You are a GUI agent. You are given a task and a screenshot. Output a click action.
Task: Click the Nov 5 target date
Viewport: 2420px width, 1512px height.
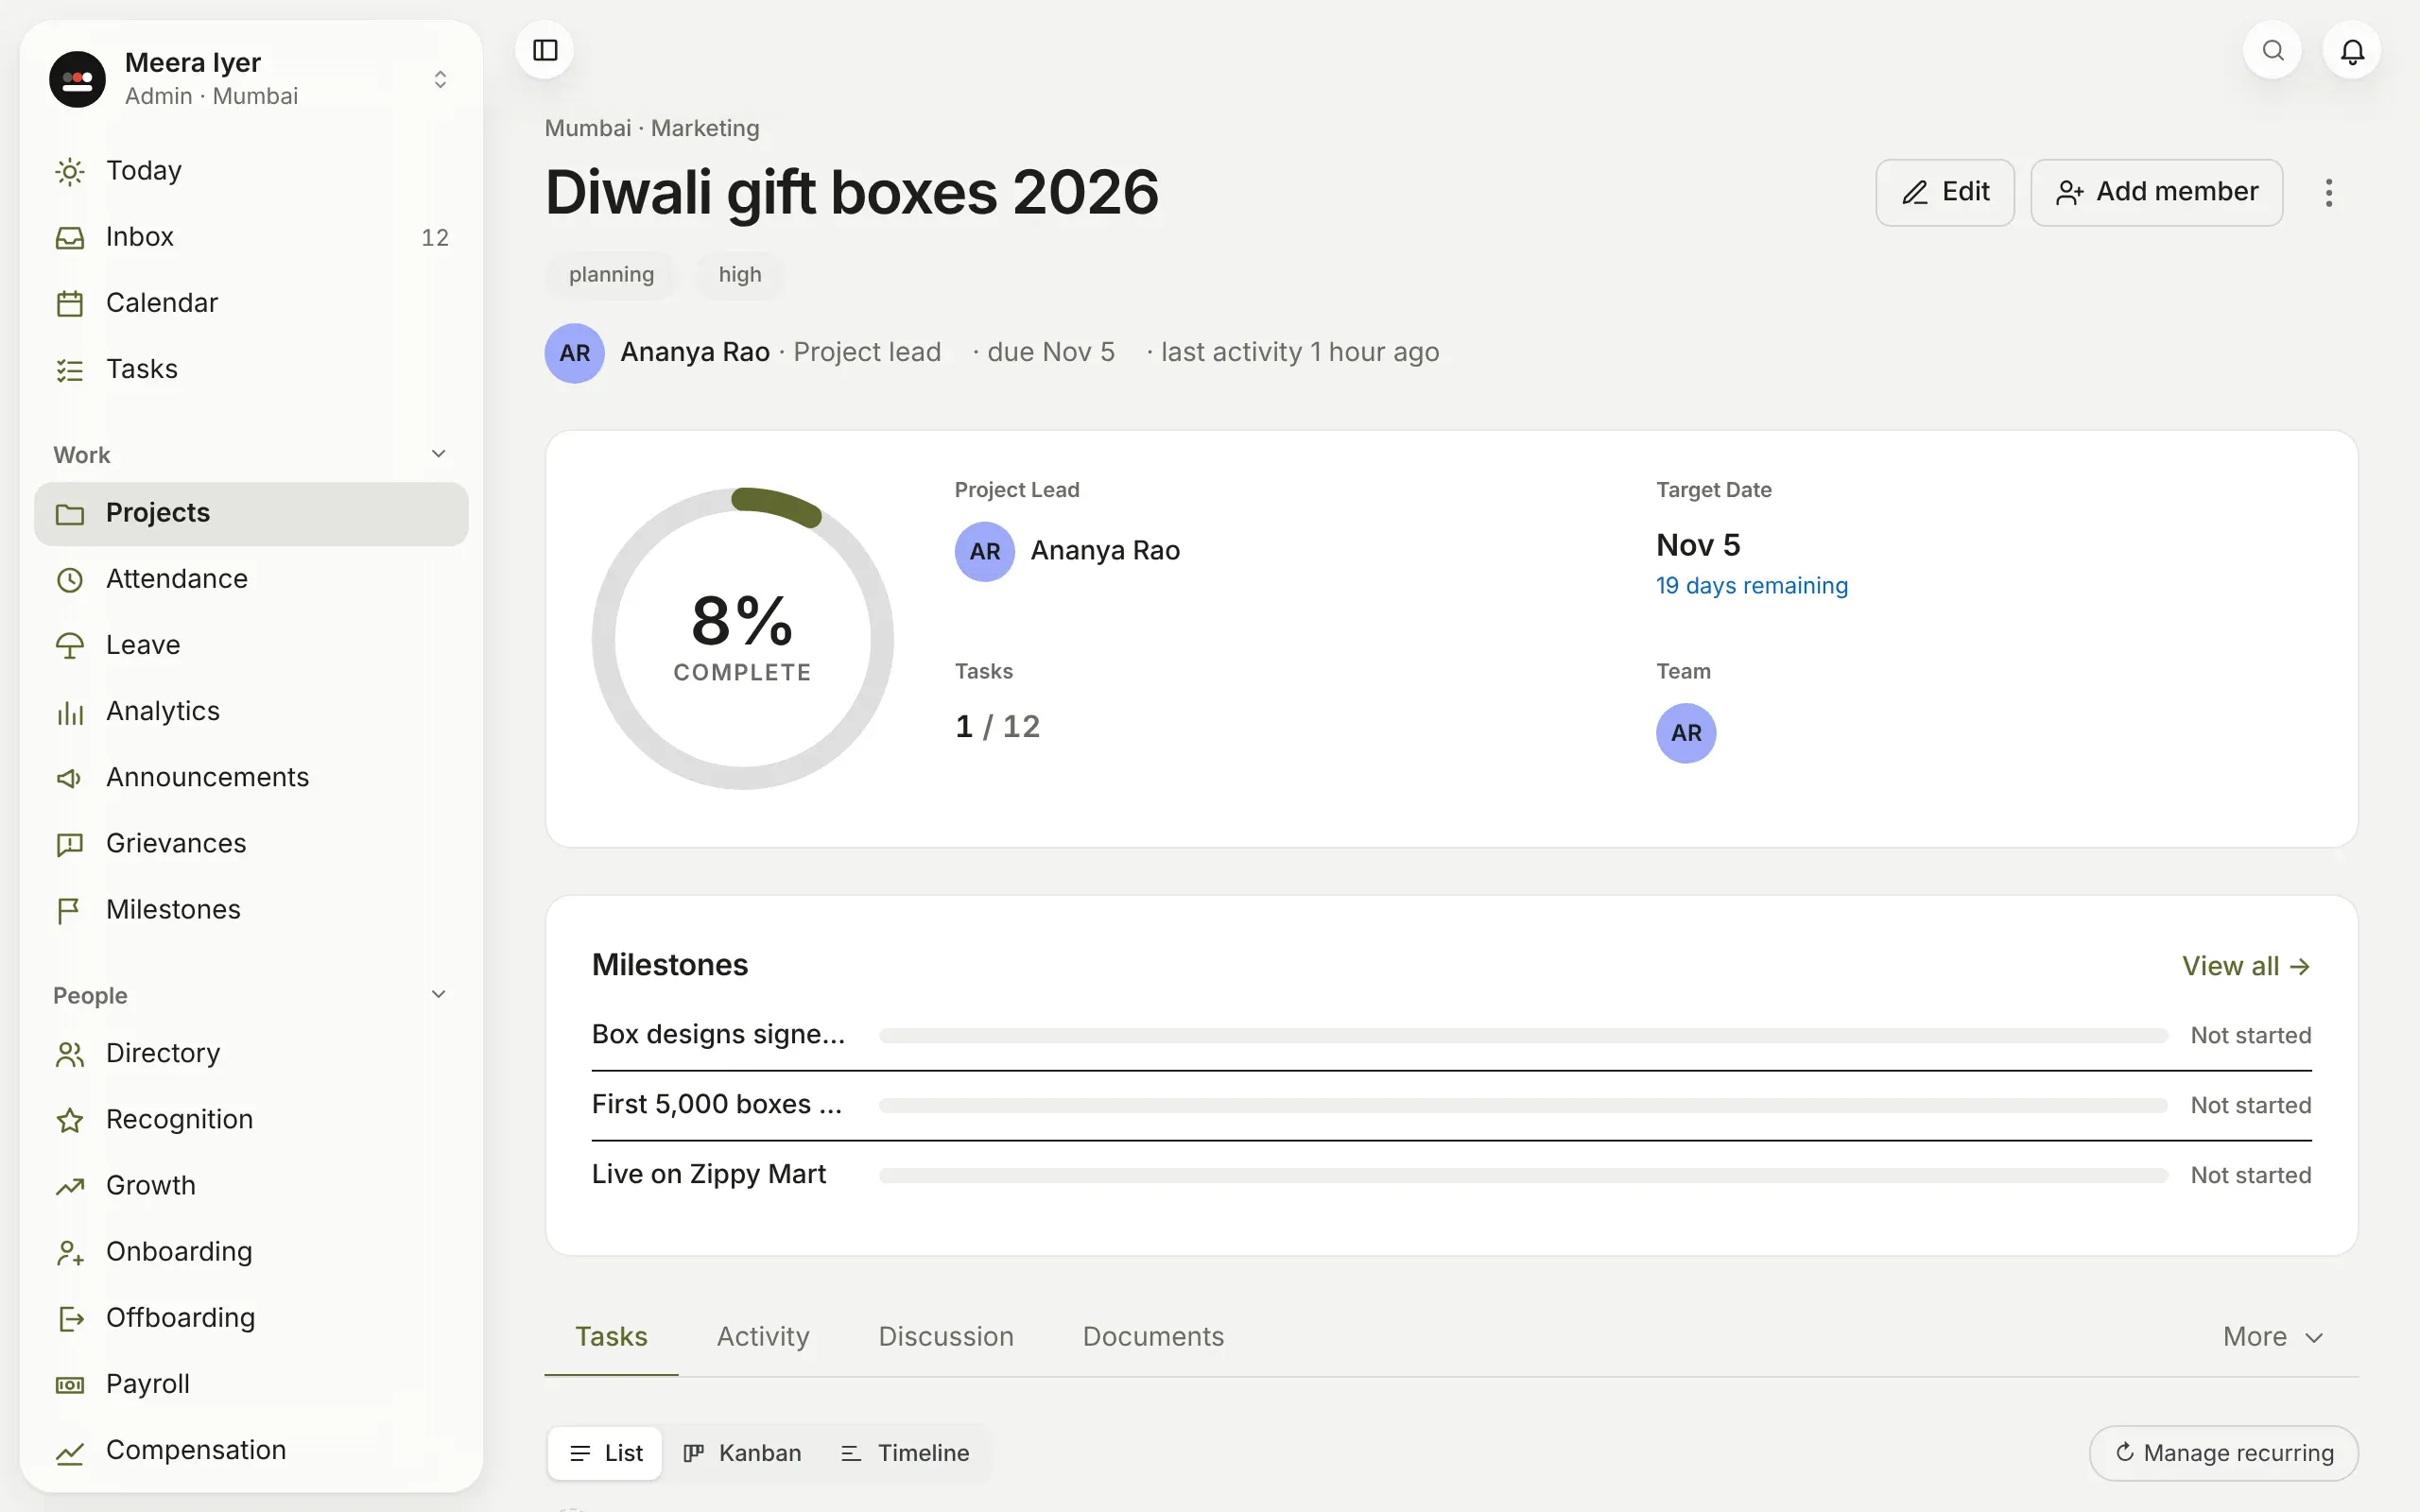[1698, 545]
